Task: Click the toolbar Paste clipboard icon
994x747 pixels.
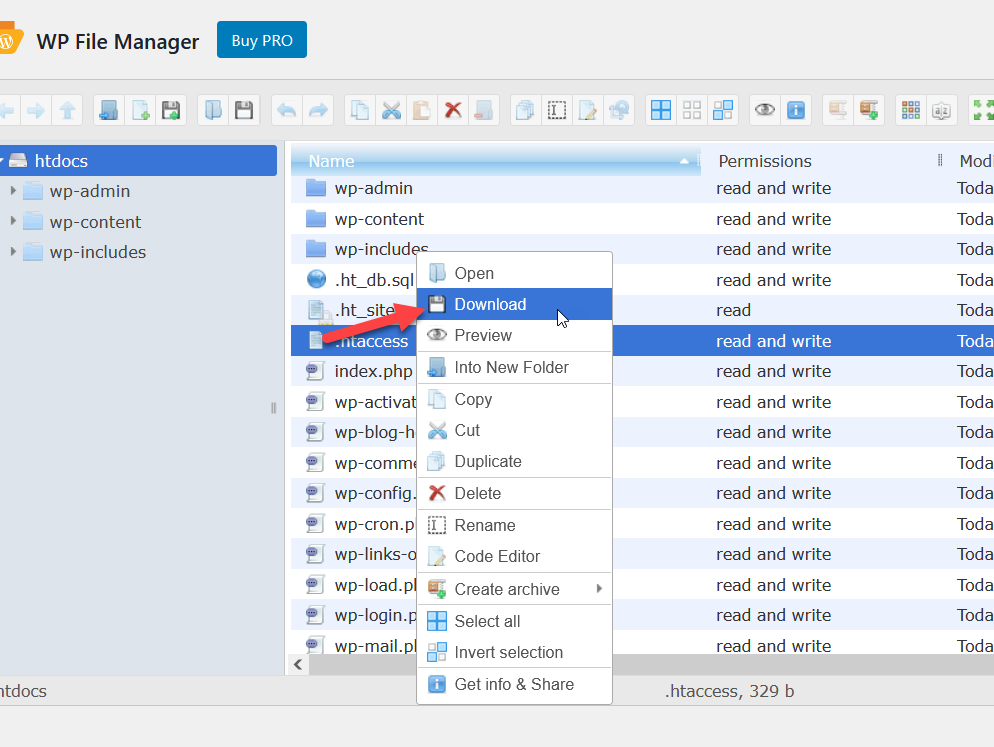Action: coord(422,111)
